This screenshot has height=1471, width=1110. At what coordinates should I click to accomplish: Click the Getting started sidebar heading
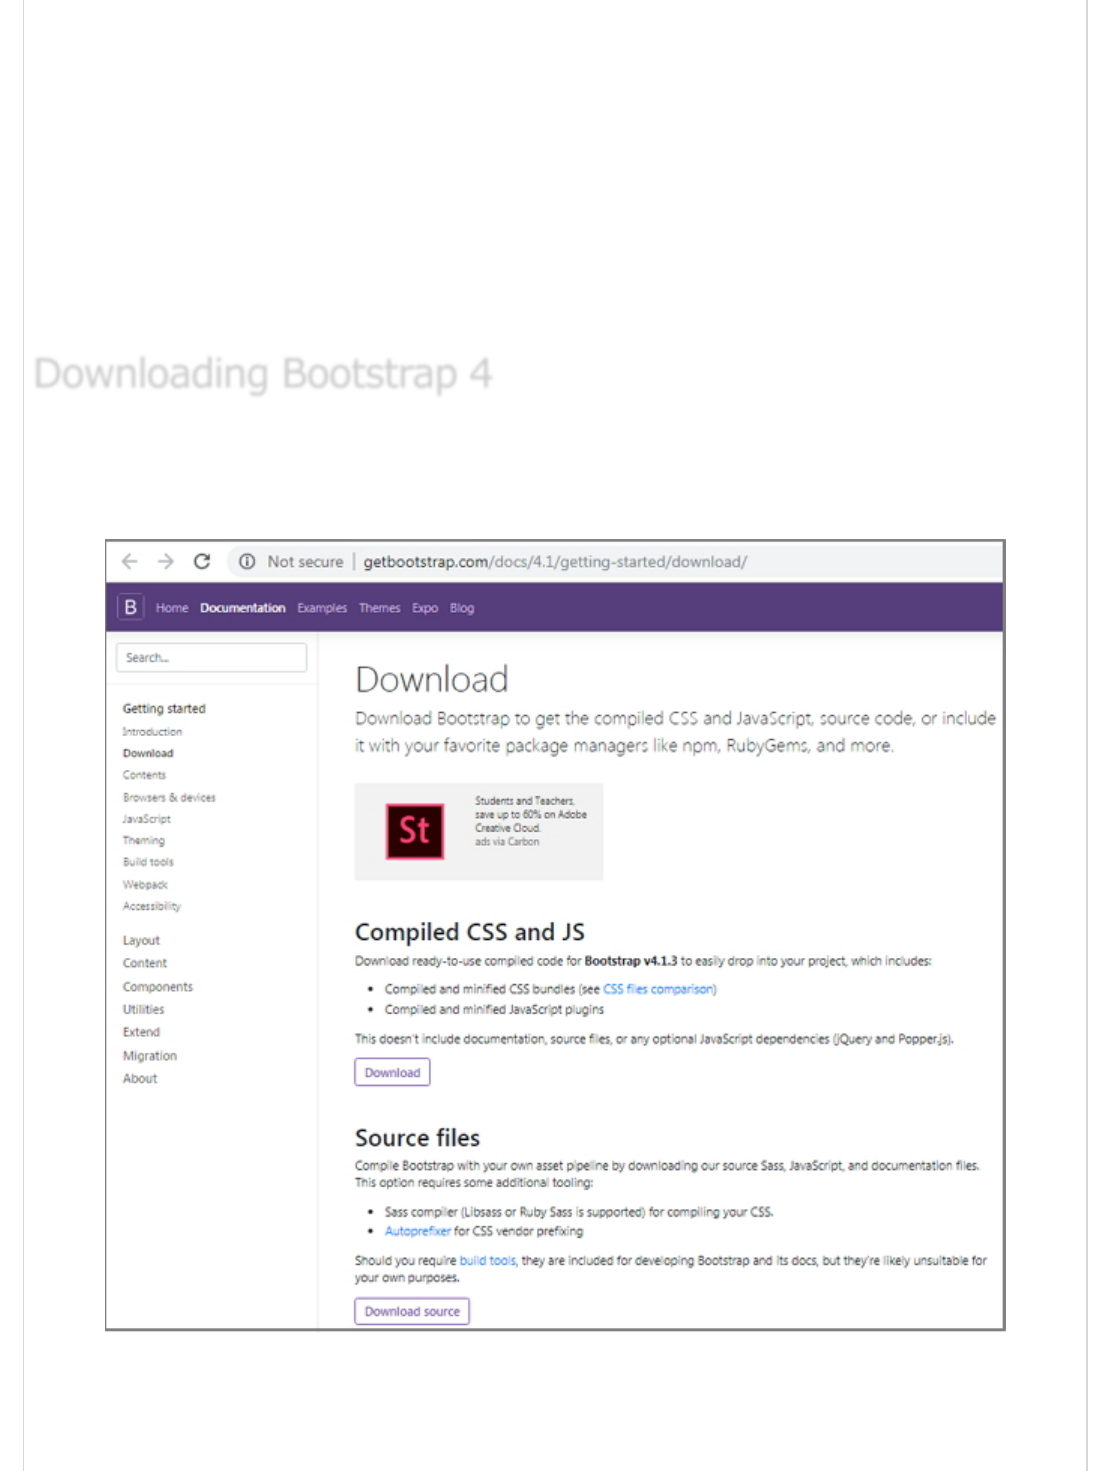pos(164,709)
